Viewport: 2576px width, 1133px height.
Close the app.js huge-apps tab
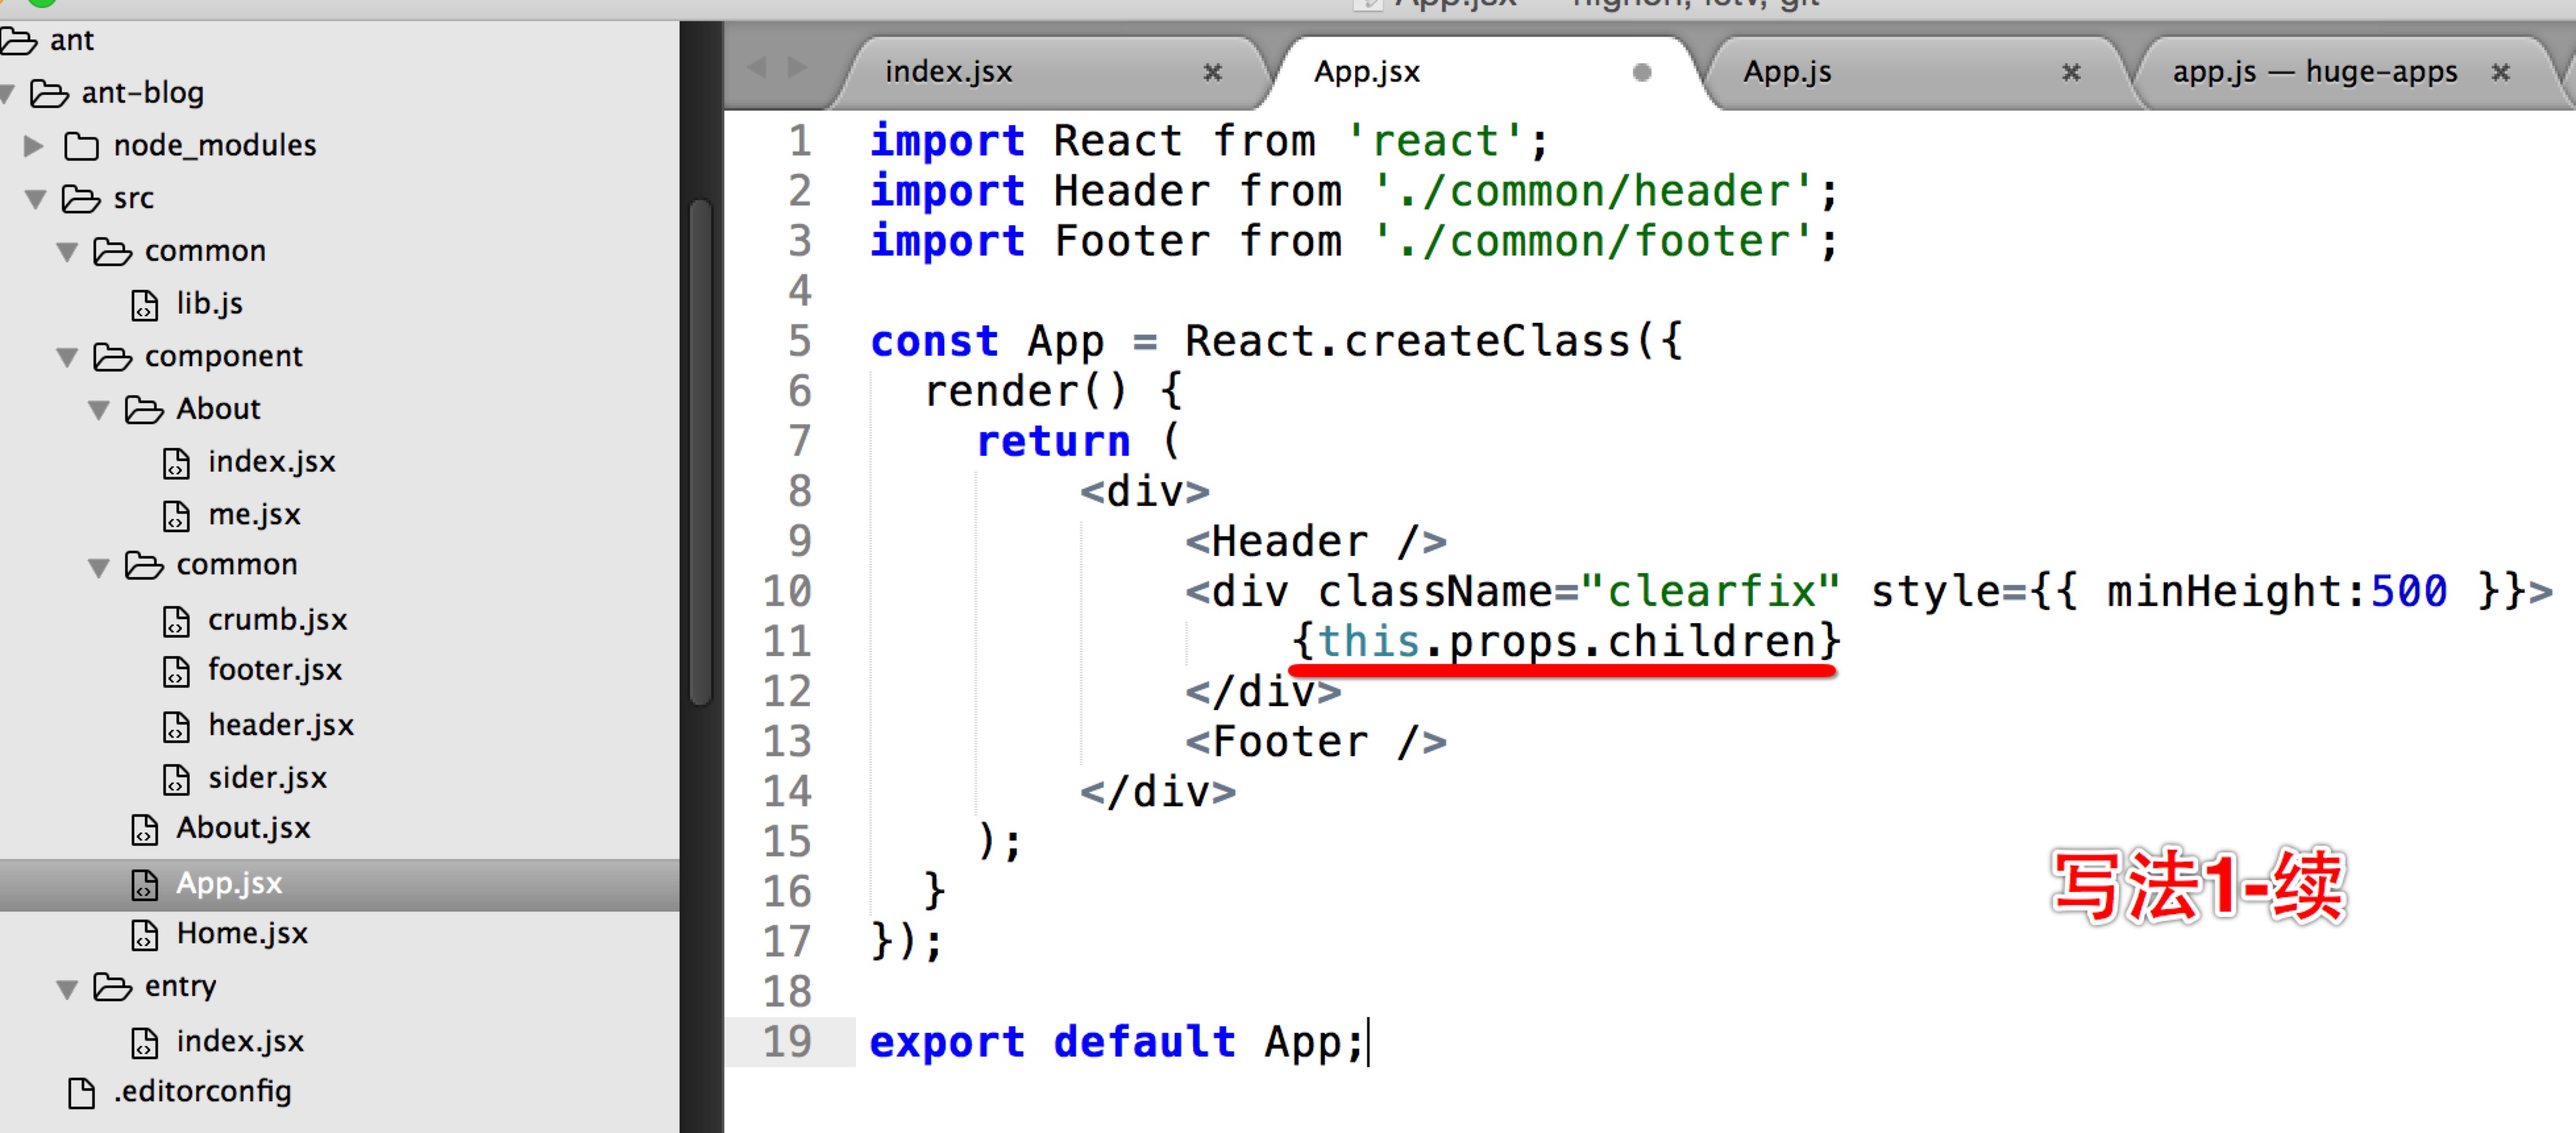pyautogui.click(x=2500, y=72)
